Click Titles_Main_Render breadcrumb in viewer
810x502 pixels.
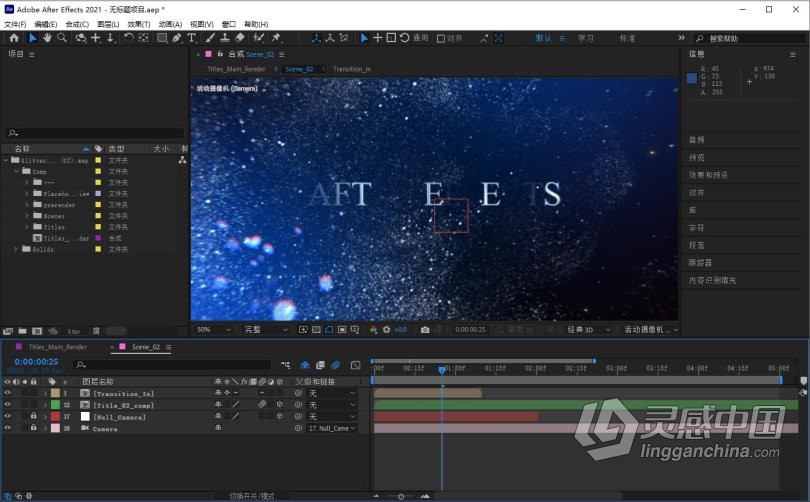[236, 69]
